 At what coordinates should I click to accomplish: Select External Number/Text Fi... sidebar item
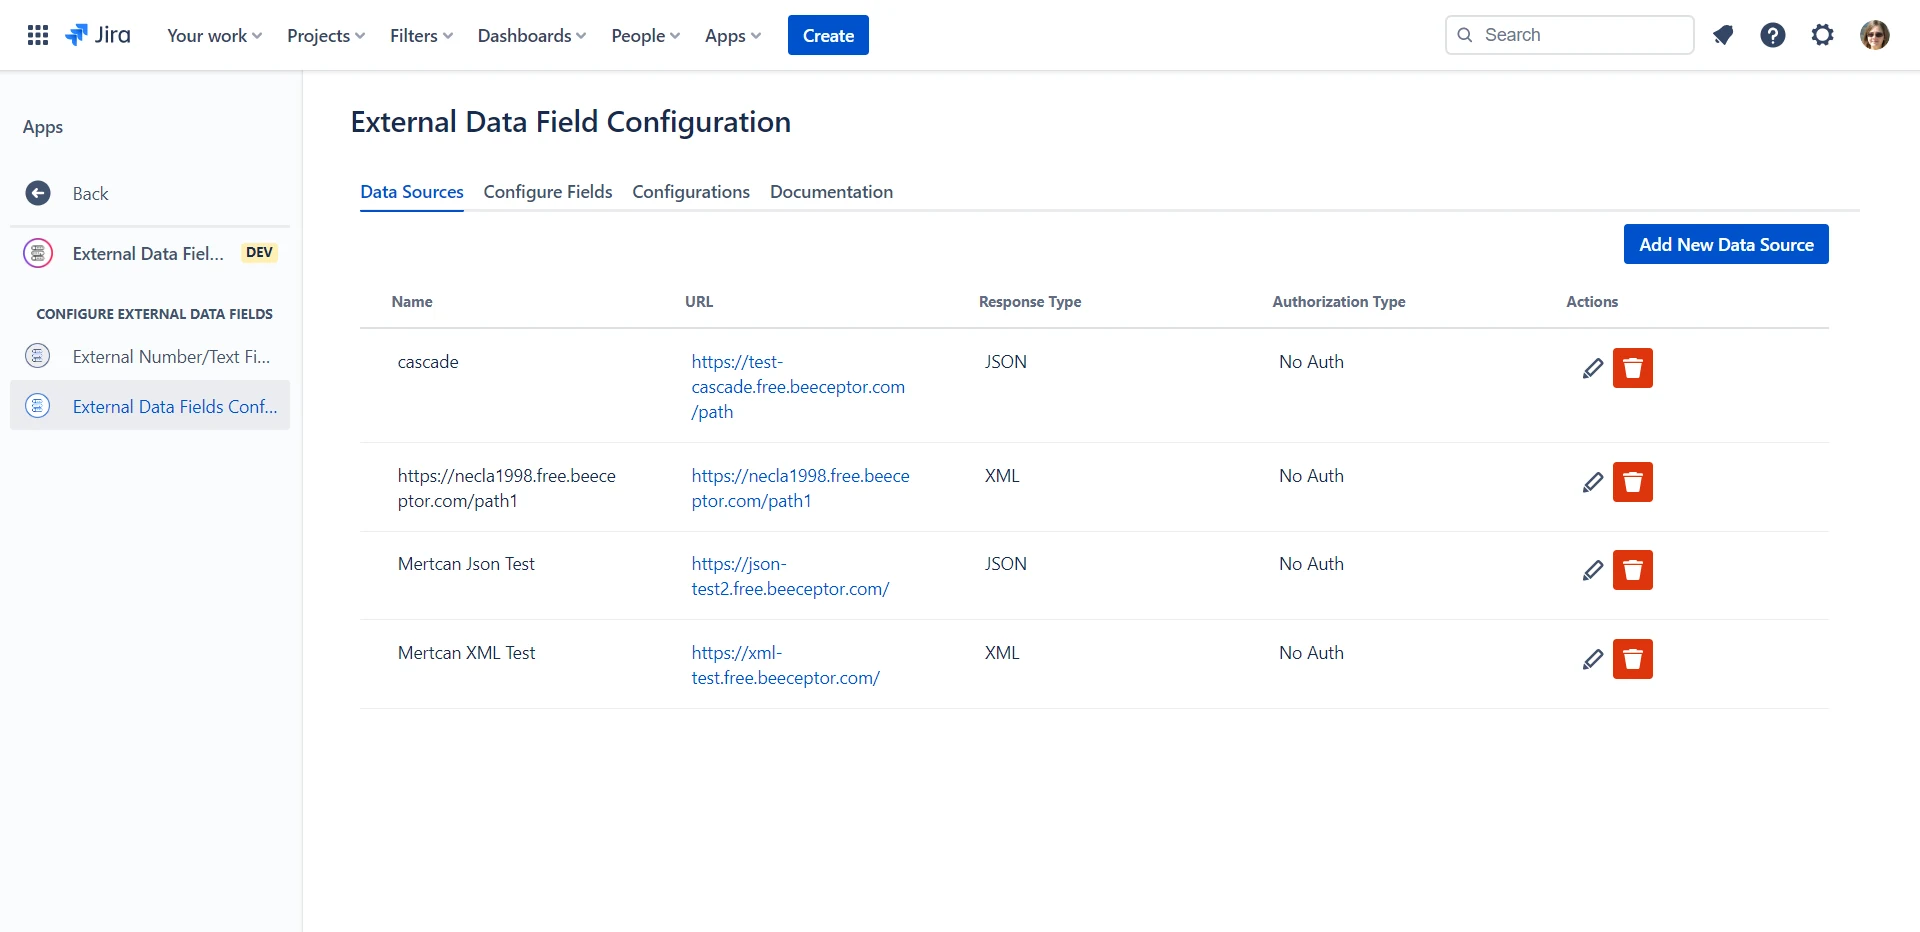[150, 356]
